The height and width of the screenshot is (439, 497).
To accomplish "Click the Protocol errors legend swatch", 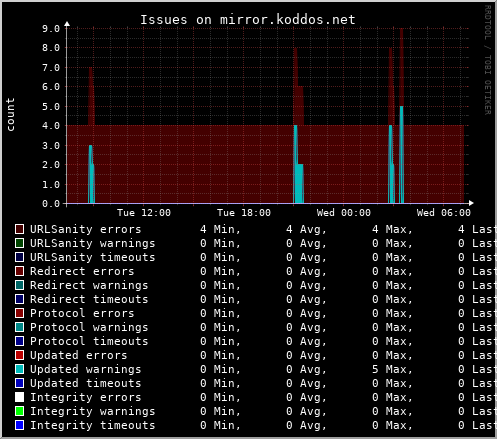I will pos(19,313).
